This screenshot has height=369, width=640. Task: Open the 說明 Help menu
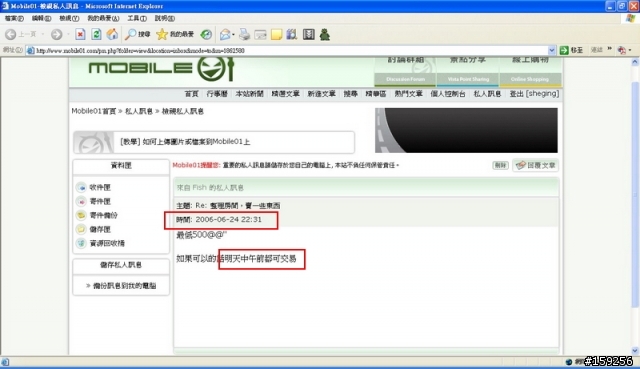click(164, 18)
